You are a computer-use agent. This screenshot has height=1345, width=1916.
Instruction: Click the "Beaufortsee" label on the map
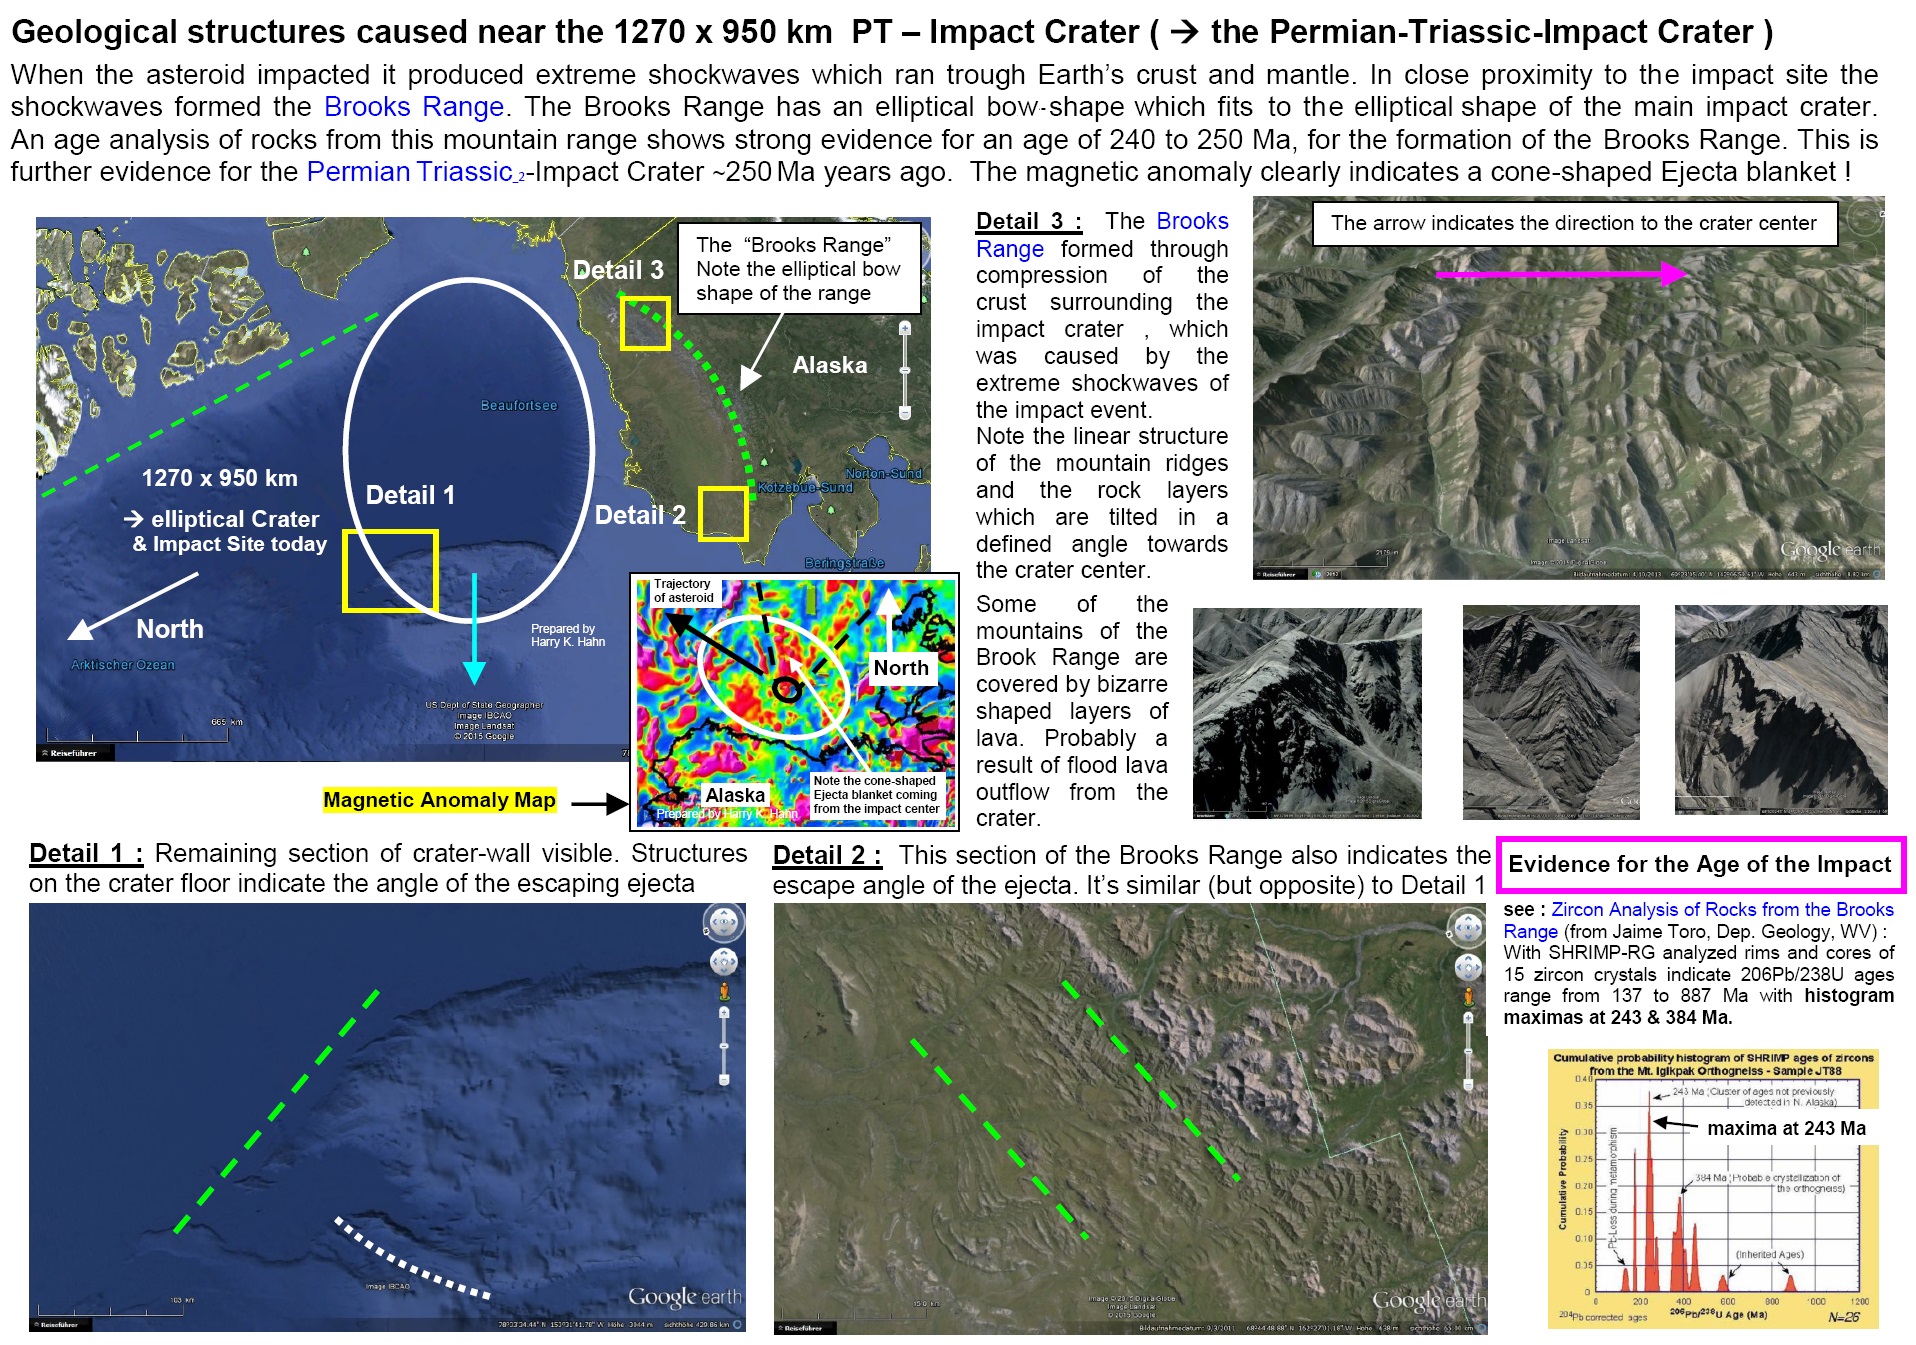(519, 405)
